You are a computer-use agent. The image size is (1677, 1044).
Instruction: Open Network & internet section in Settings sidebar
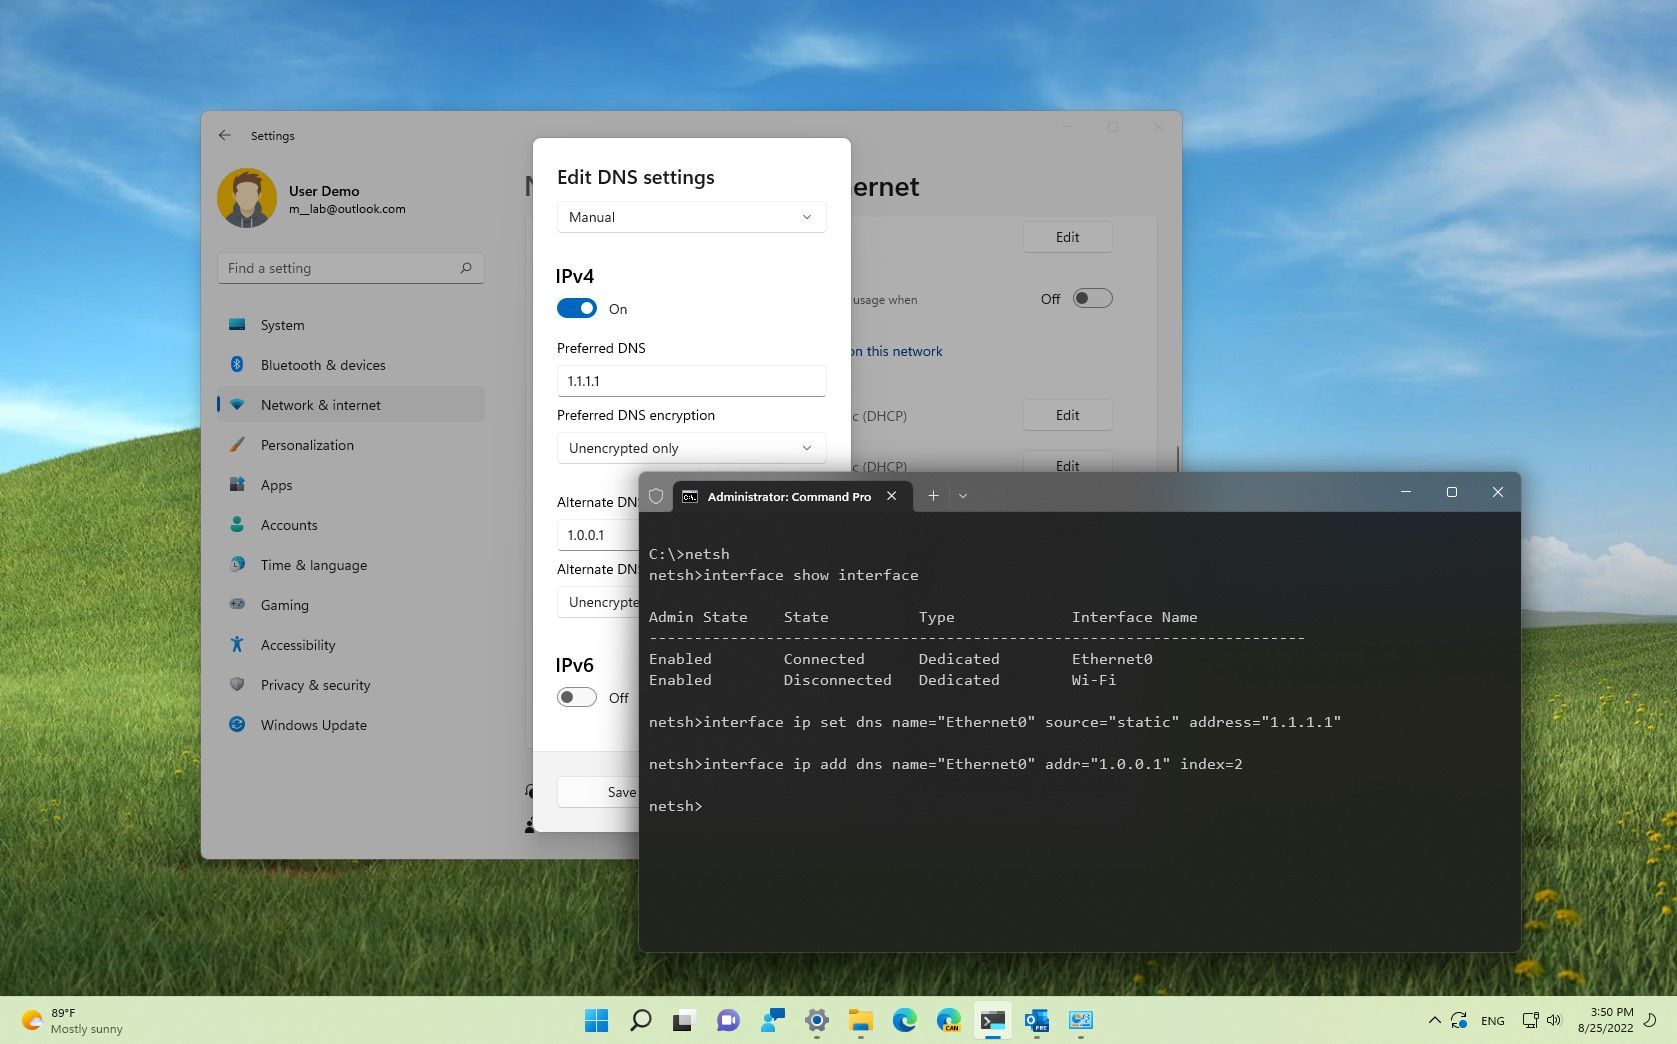[320, 405]
